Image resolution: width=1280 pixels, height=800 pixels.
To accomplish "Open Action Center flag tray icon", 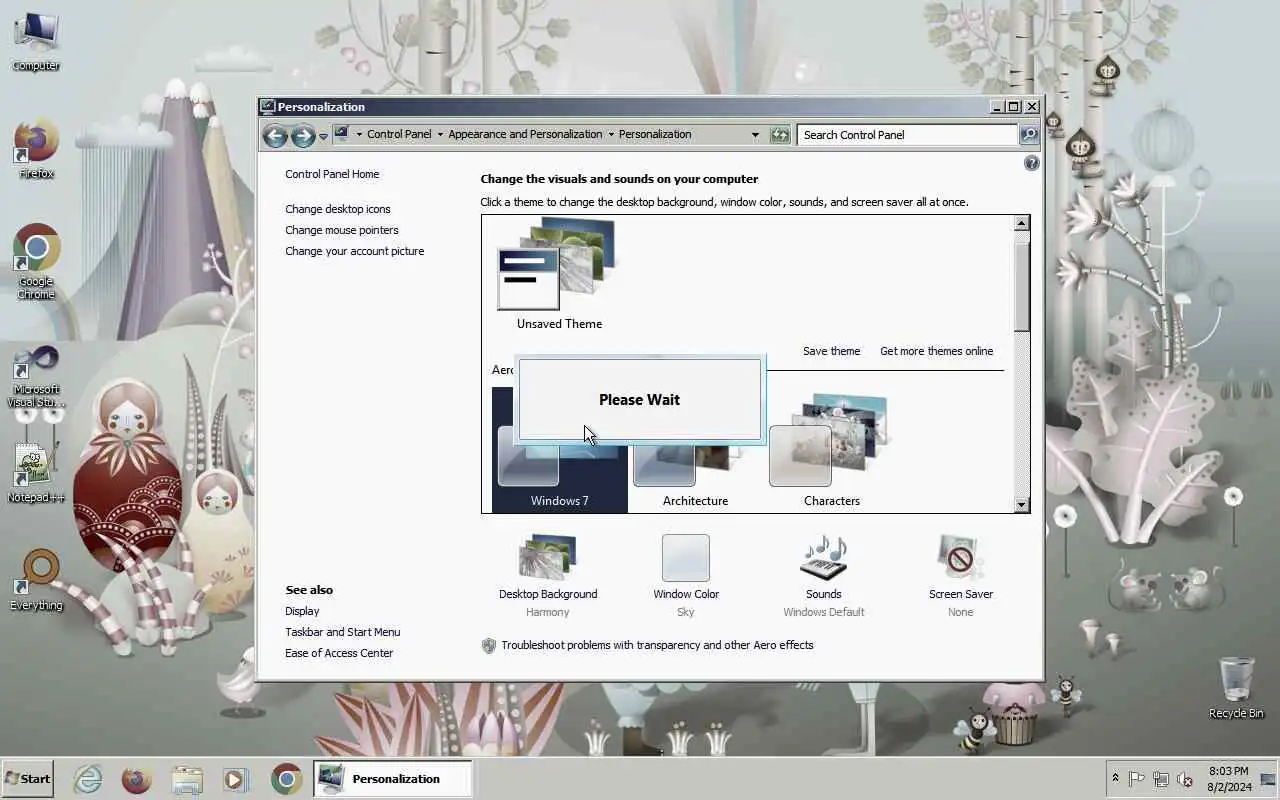I will pos(1137,779).
